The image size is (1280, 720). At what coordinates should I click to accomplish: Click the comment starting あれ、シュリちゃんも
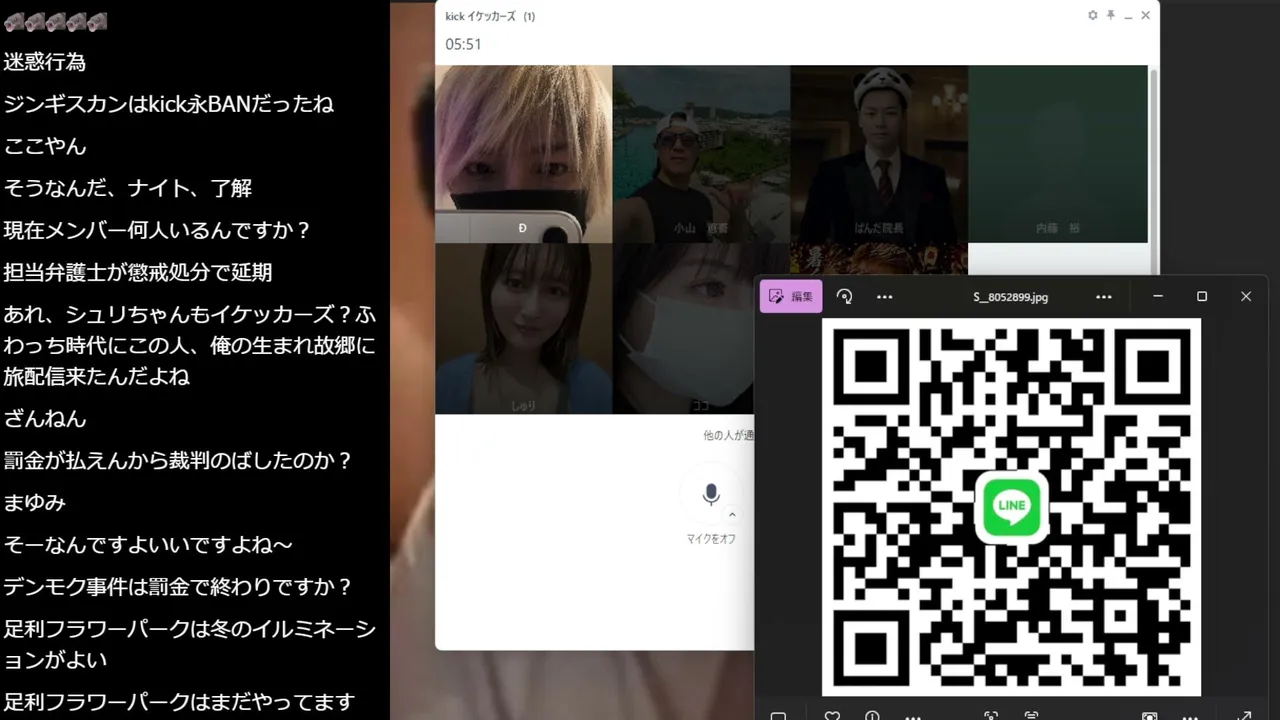pyautogui.click(x=190, y=346)
